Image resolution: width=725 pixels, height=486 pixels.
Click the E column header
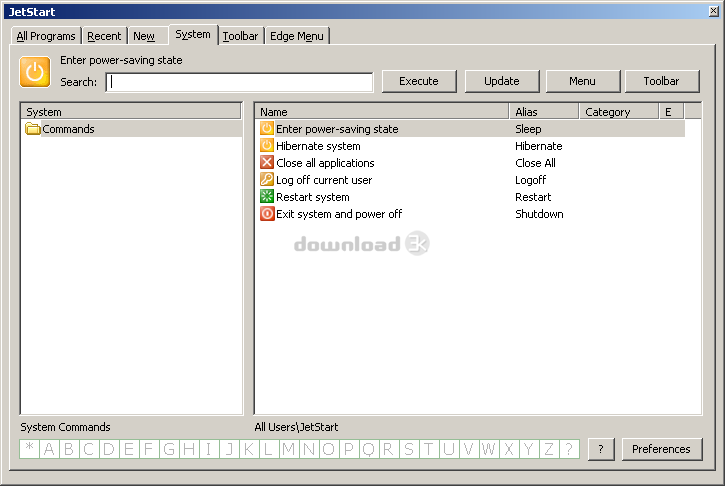point(672,112)
